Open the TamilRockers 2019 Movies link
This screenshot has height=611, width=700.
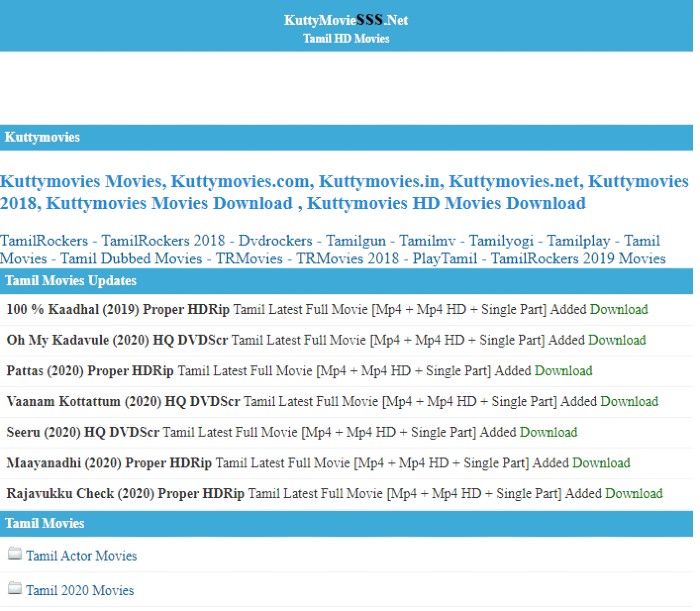(578, 258)
